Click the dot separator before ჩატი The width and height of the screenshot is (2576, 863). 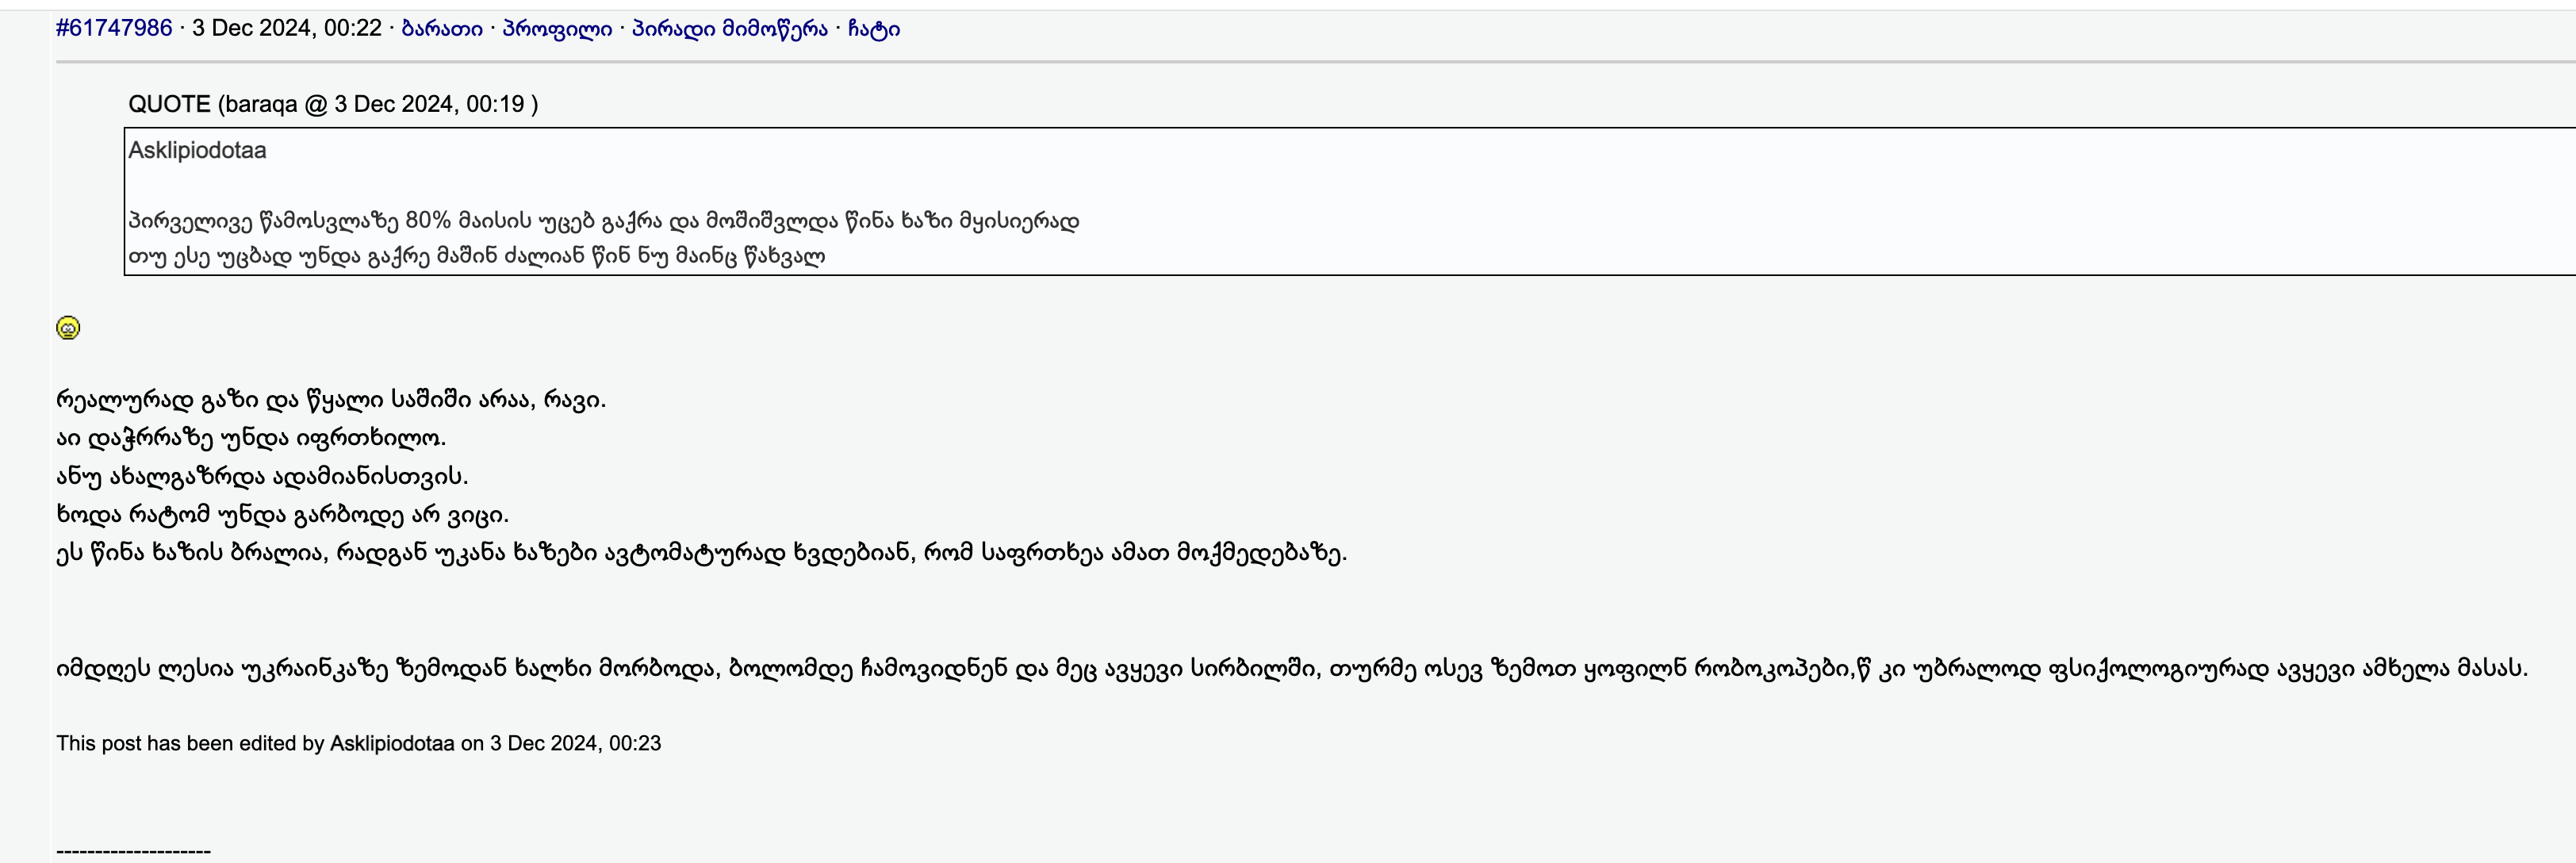point(838,29)
